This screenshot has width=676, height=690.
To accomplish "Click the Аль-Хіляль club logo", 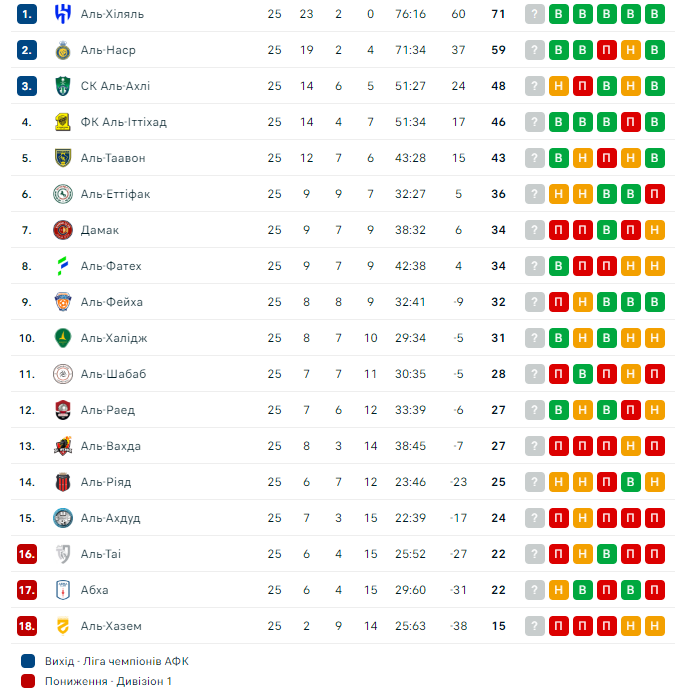I will (x=63, y=14).
